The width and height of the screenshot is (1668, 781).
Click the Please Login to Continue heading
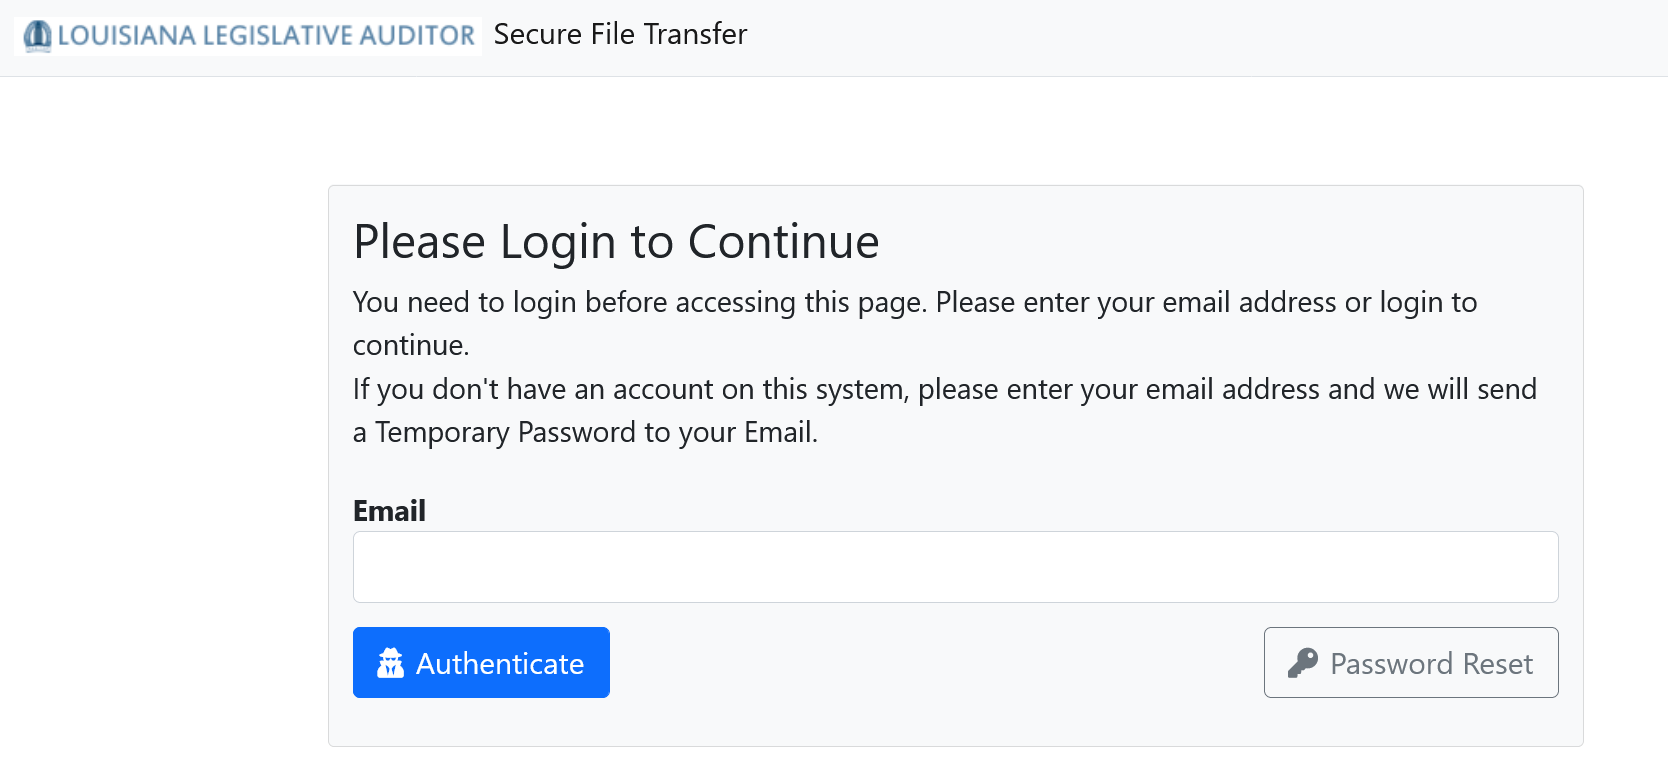tap(616, 242)
